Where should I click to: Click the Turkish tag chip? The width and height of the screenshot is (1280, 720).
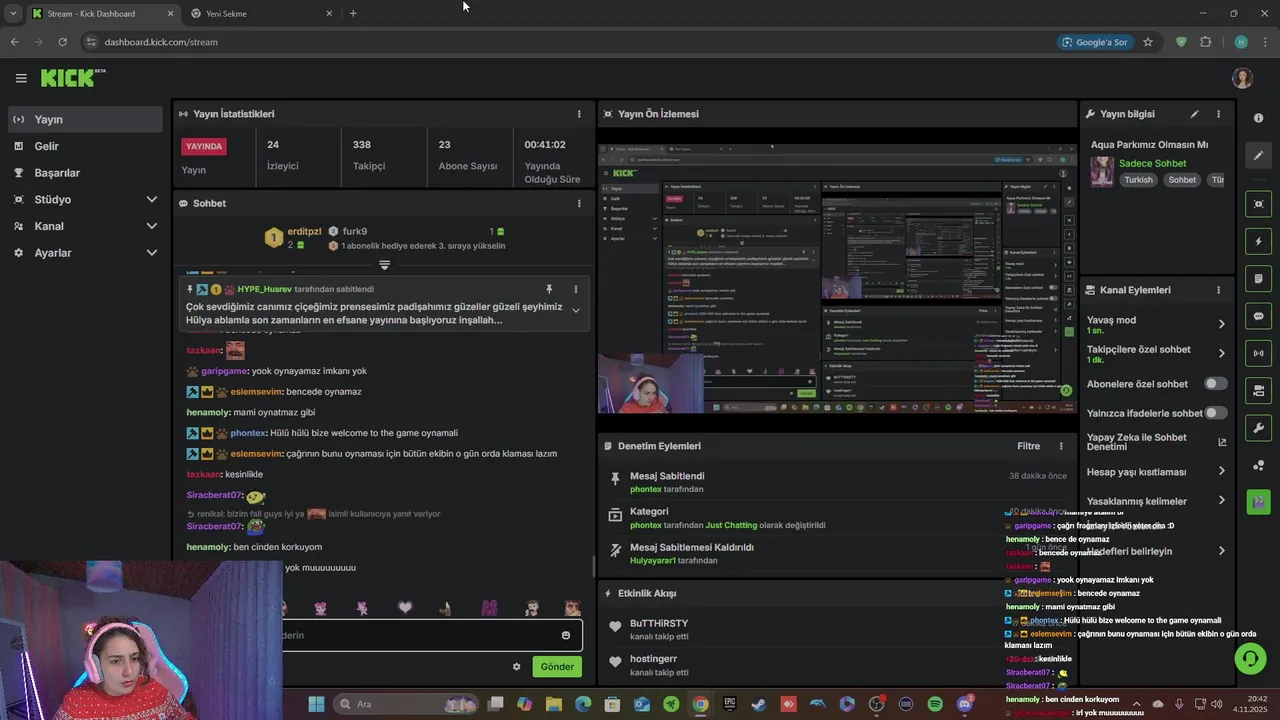(1138, 180)
